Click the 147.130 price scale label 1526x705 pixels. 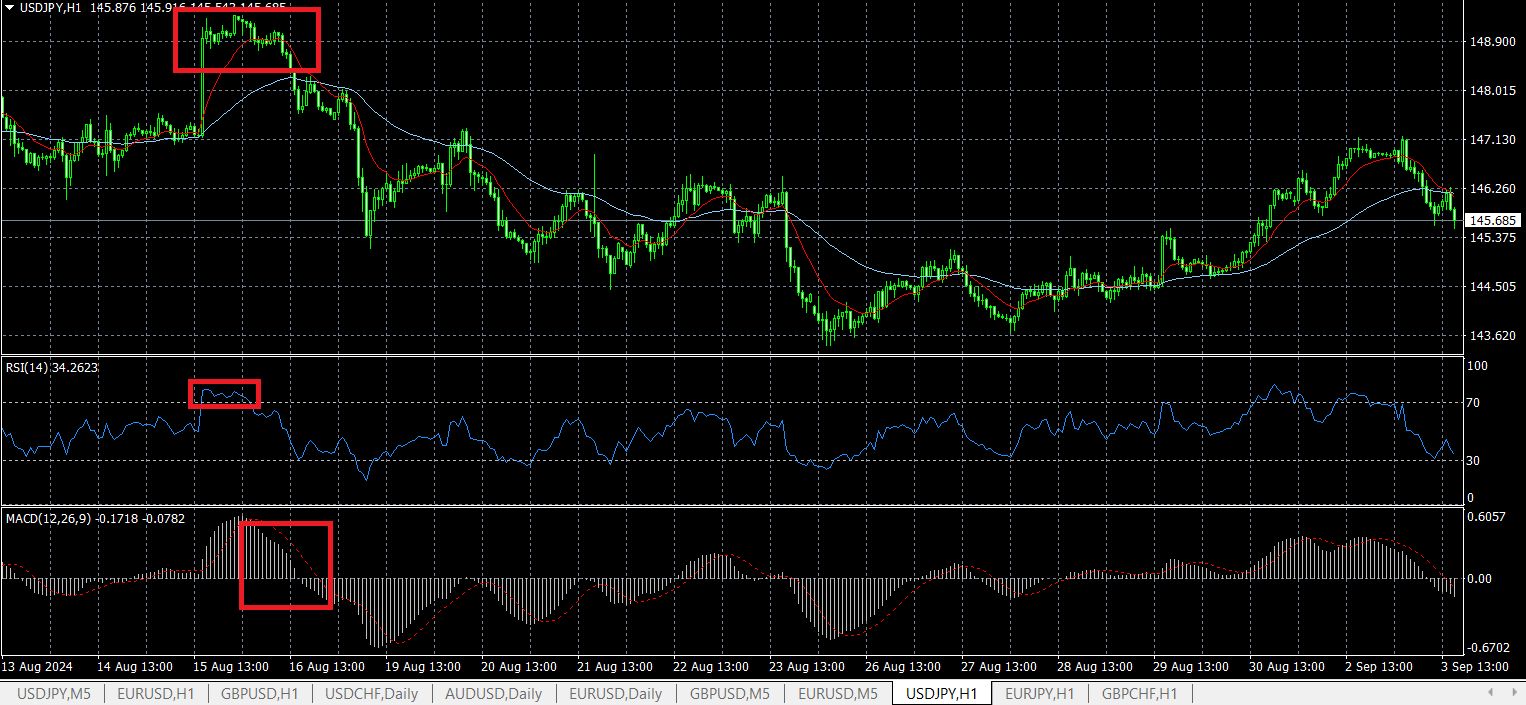tap(1492, 140)
